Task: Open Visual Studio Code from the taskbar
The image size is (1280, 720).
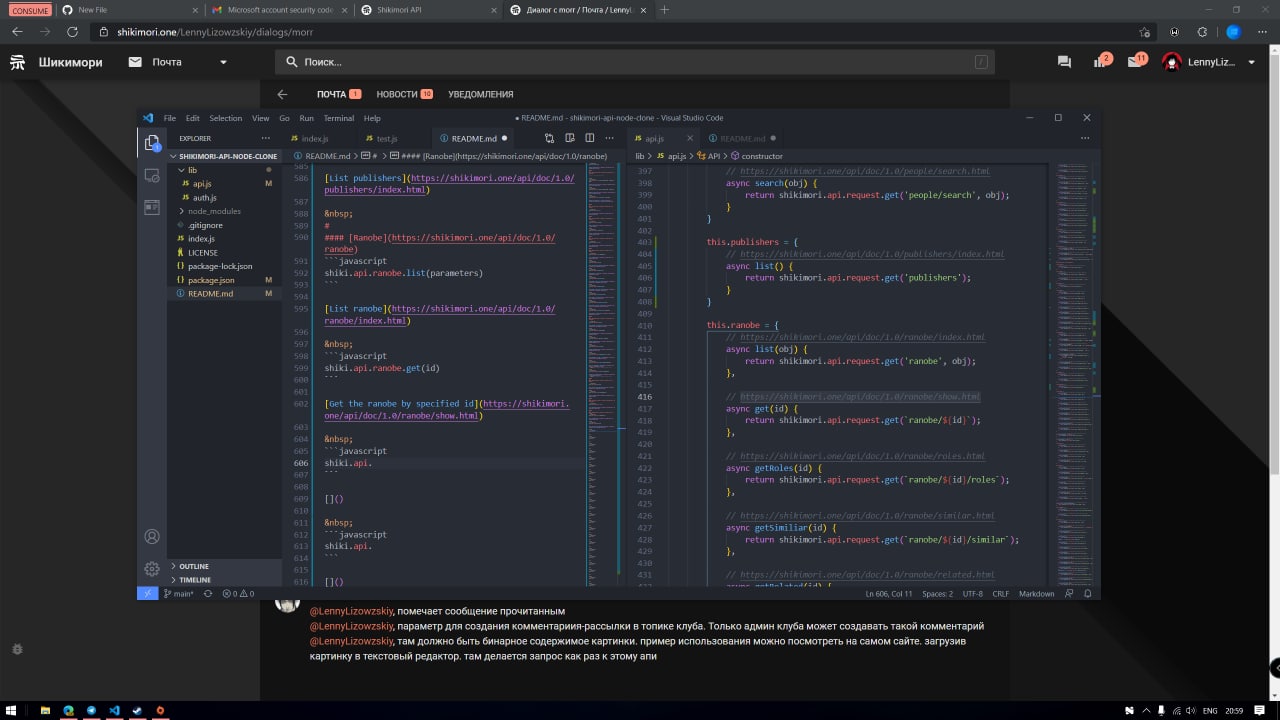Action: point(114,710)
